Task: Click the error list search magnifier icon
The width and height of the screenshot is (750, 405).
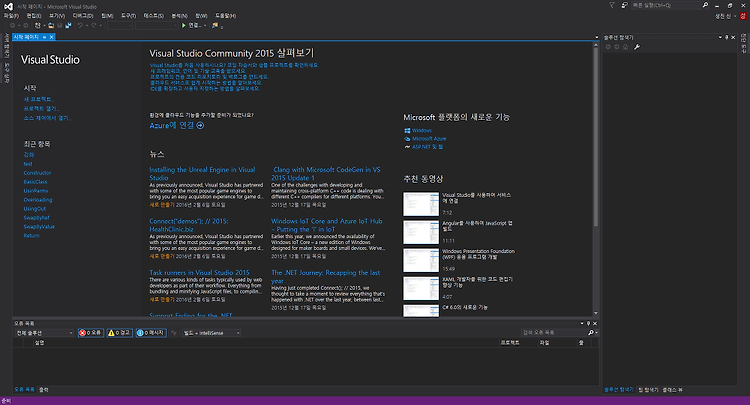Action: click(591, 332)
